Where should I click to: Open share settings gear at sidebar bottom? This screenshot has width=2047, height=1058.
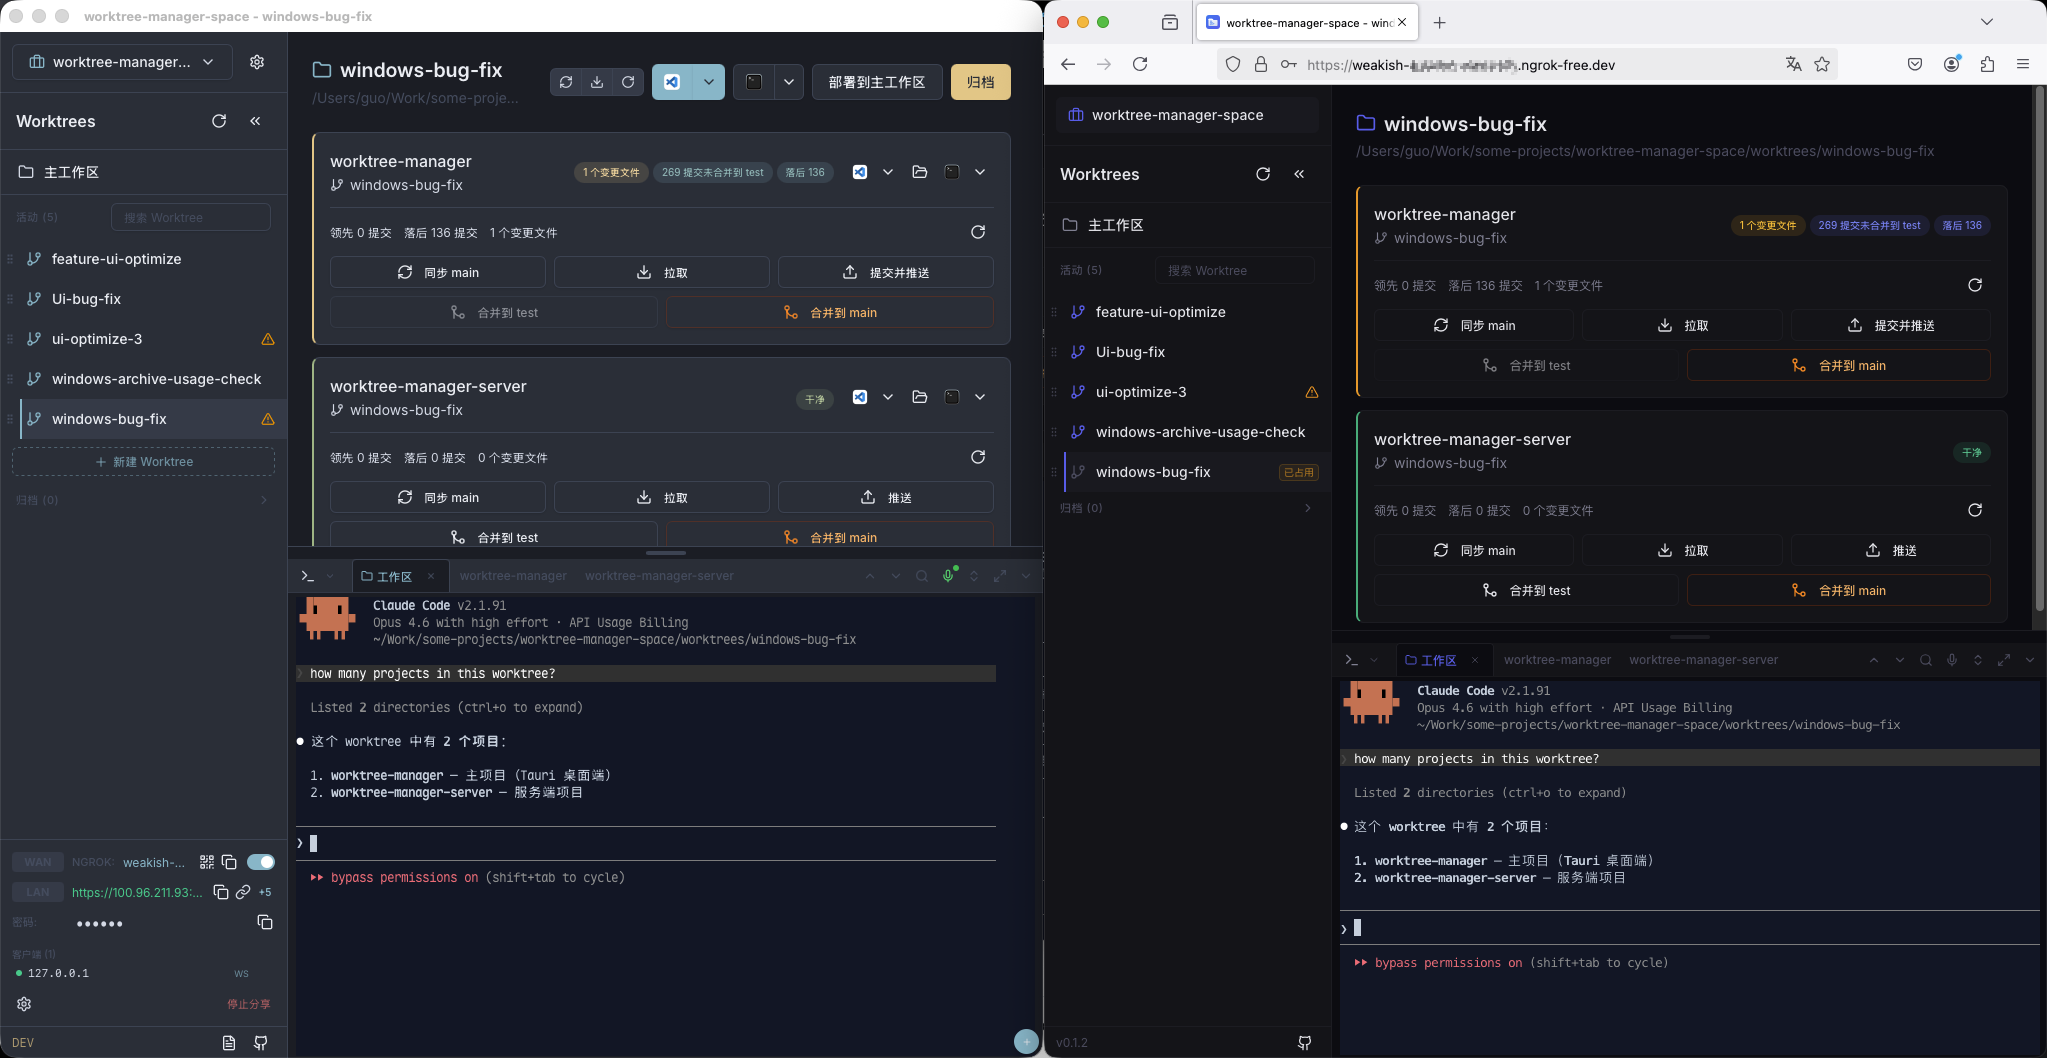[24, 1004]
